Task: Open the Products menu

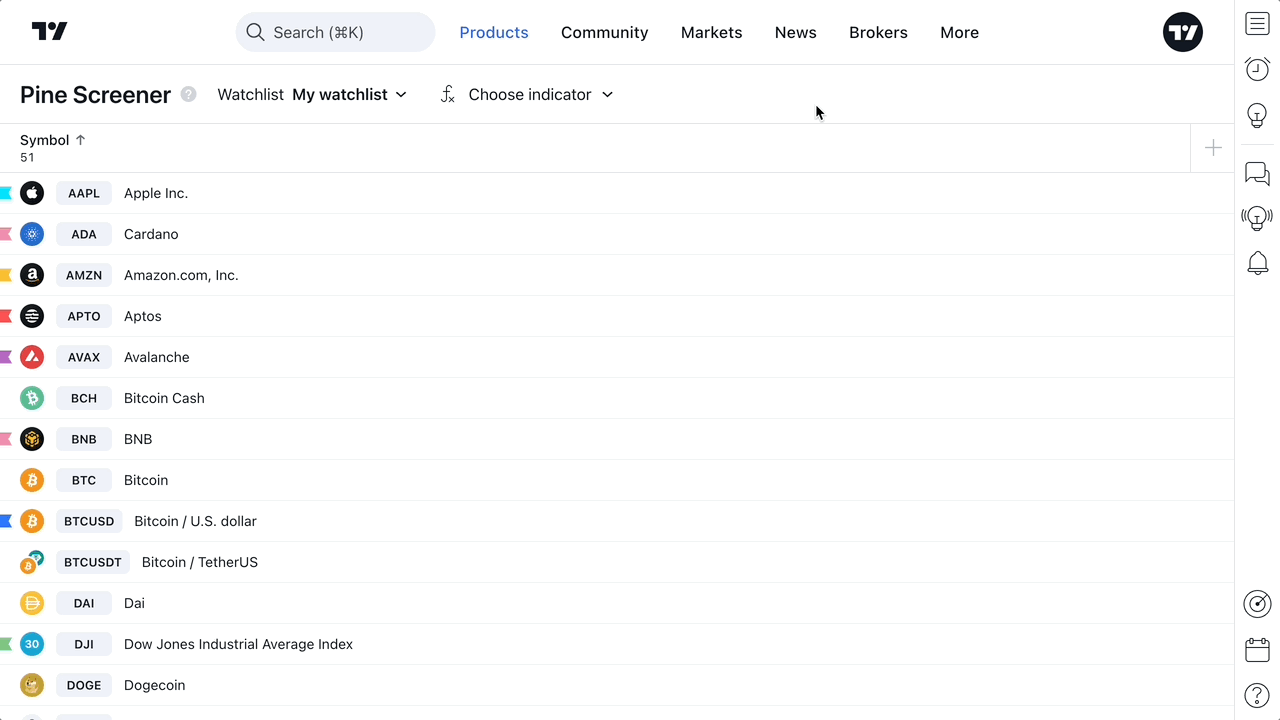Action: click(494, 32)
